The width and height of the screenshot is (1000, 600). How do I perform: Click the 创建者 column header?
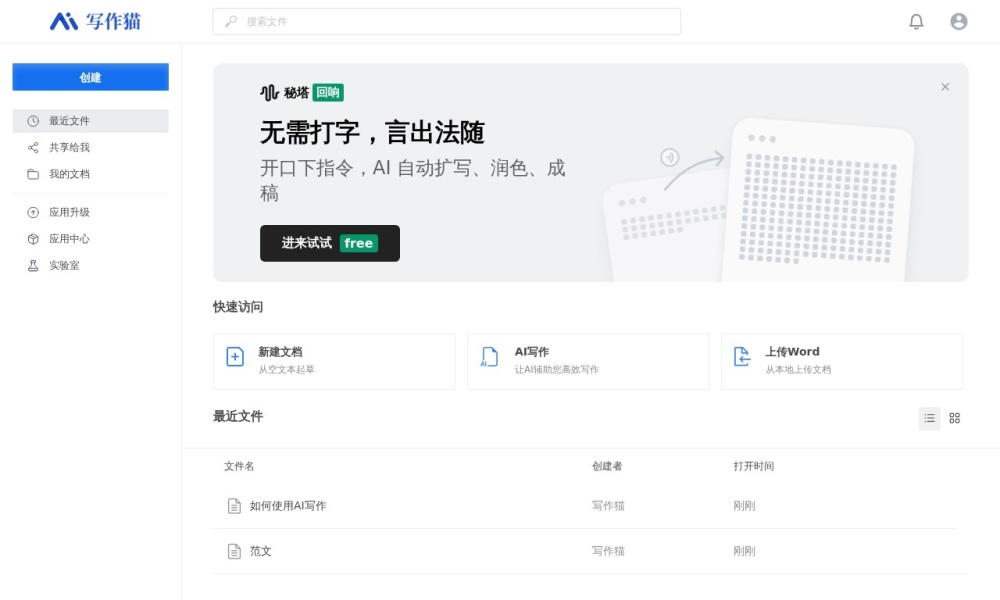(x=607, y=466)
